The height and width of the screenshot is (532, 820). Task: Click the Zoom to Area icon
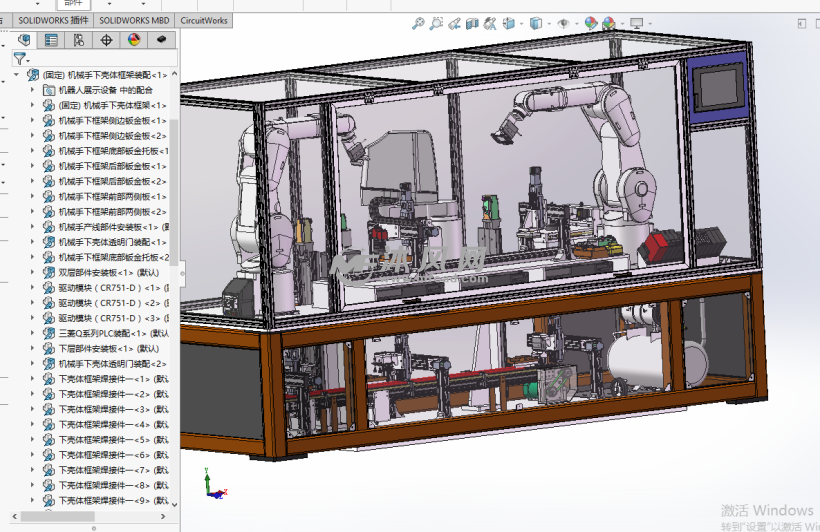(x=437, y=23)
